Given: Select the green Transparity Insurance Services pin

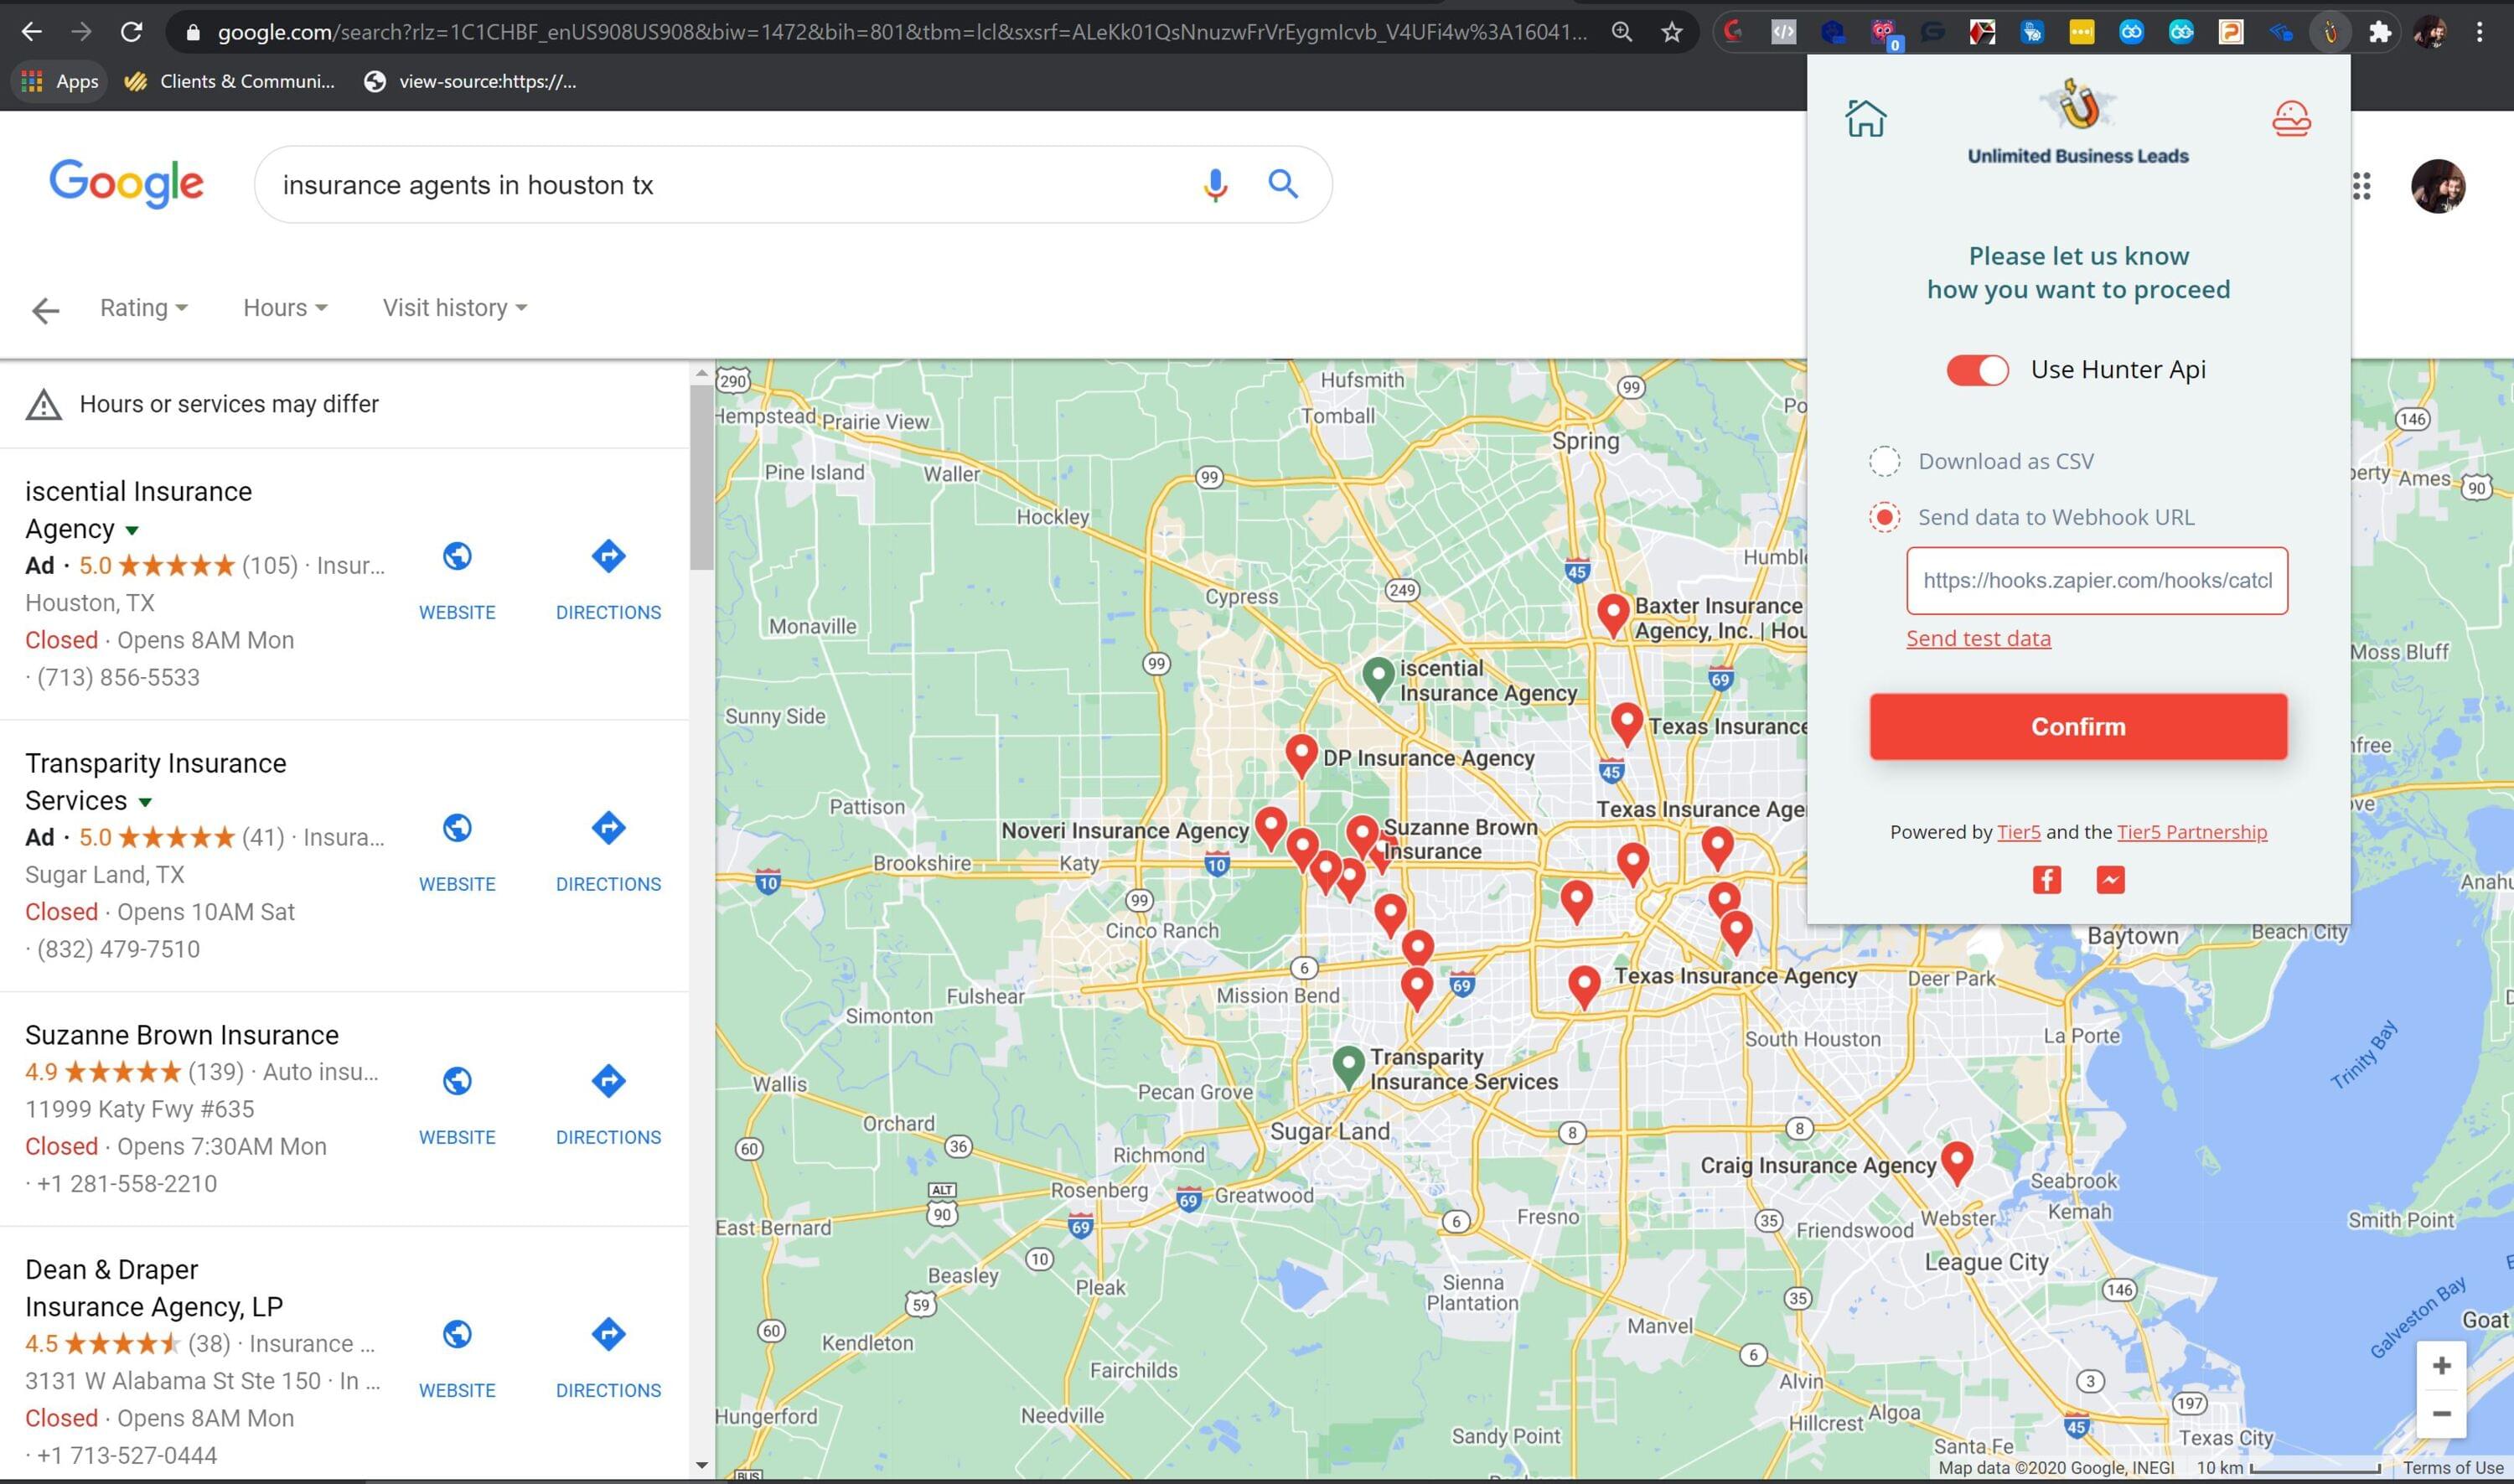Looking at the screenshot, I should [1349, 1067].
